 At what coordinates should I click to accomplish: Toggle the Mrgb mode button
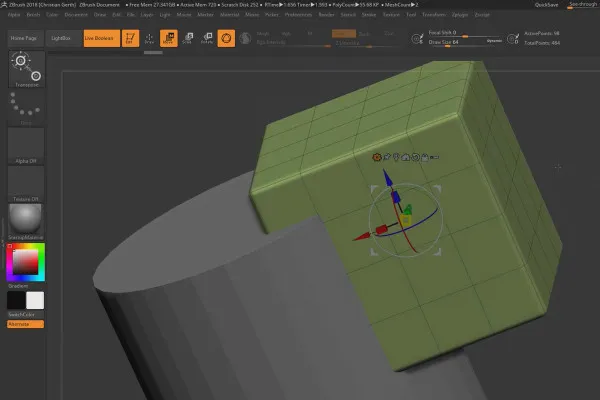pos(263,34)
